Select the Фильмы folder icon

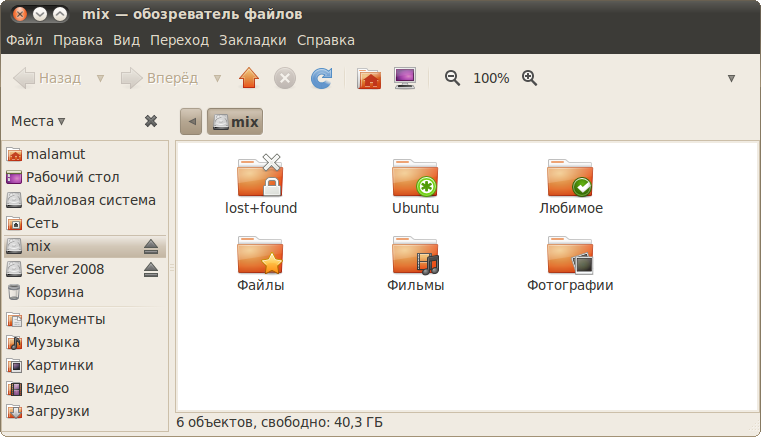point(415,255)
